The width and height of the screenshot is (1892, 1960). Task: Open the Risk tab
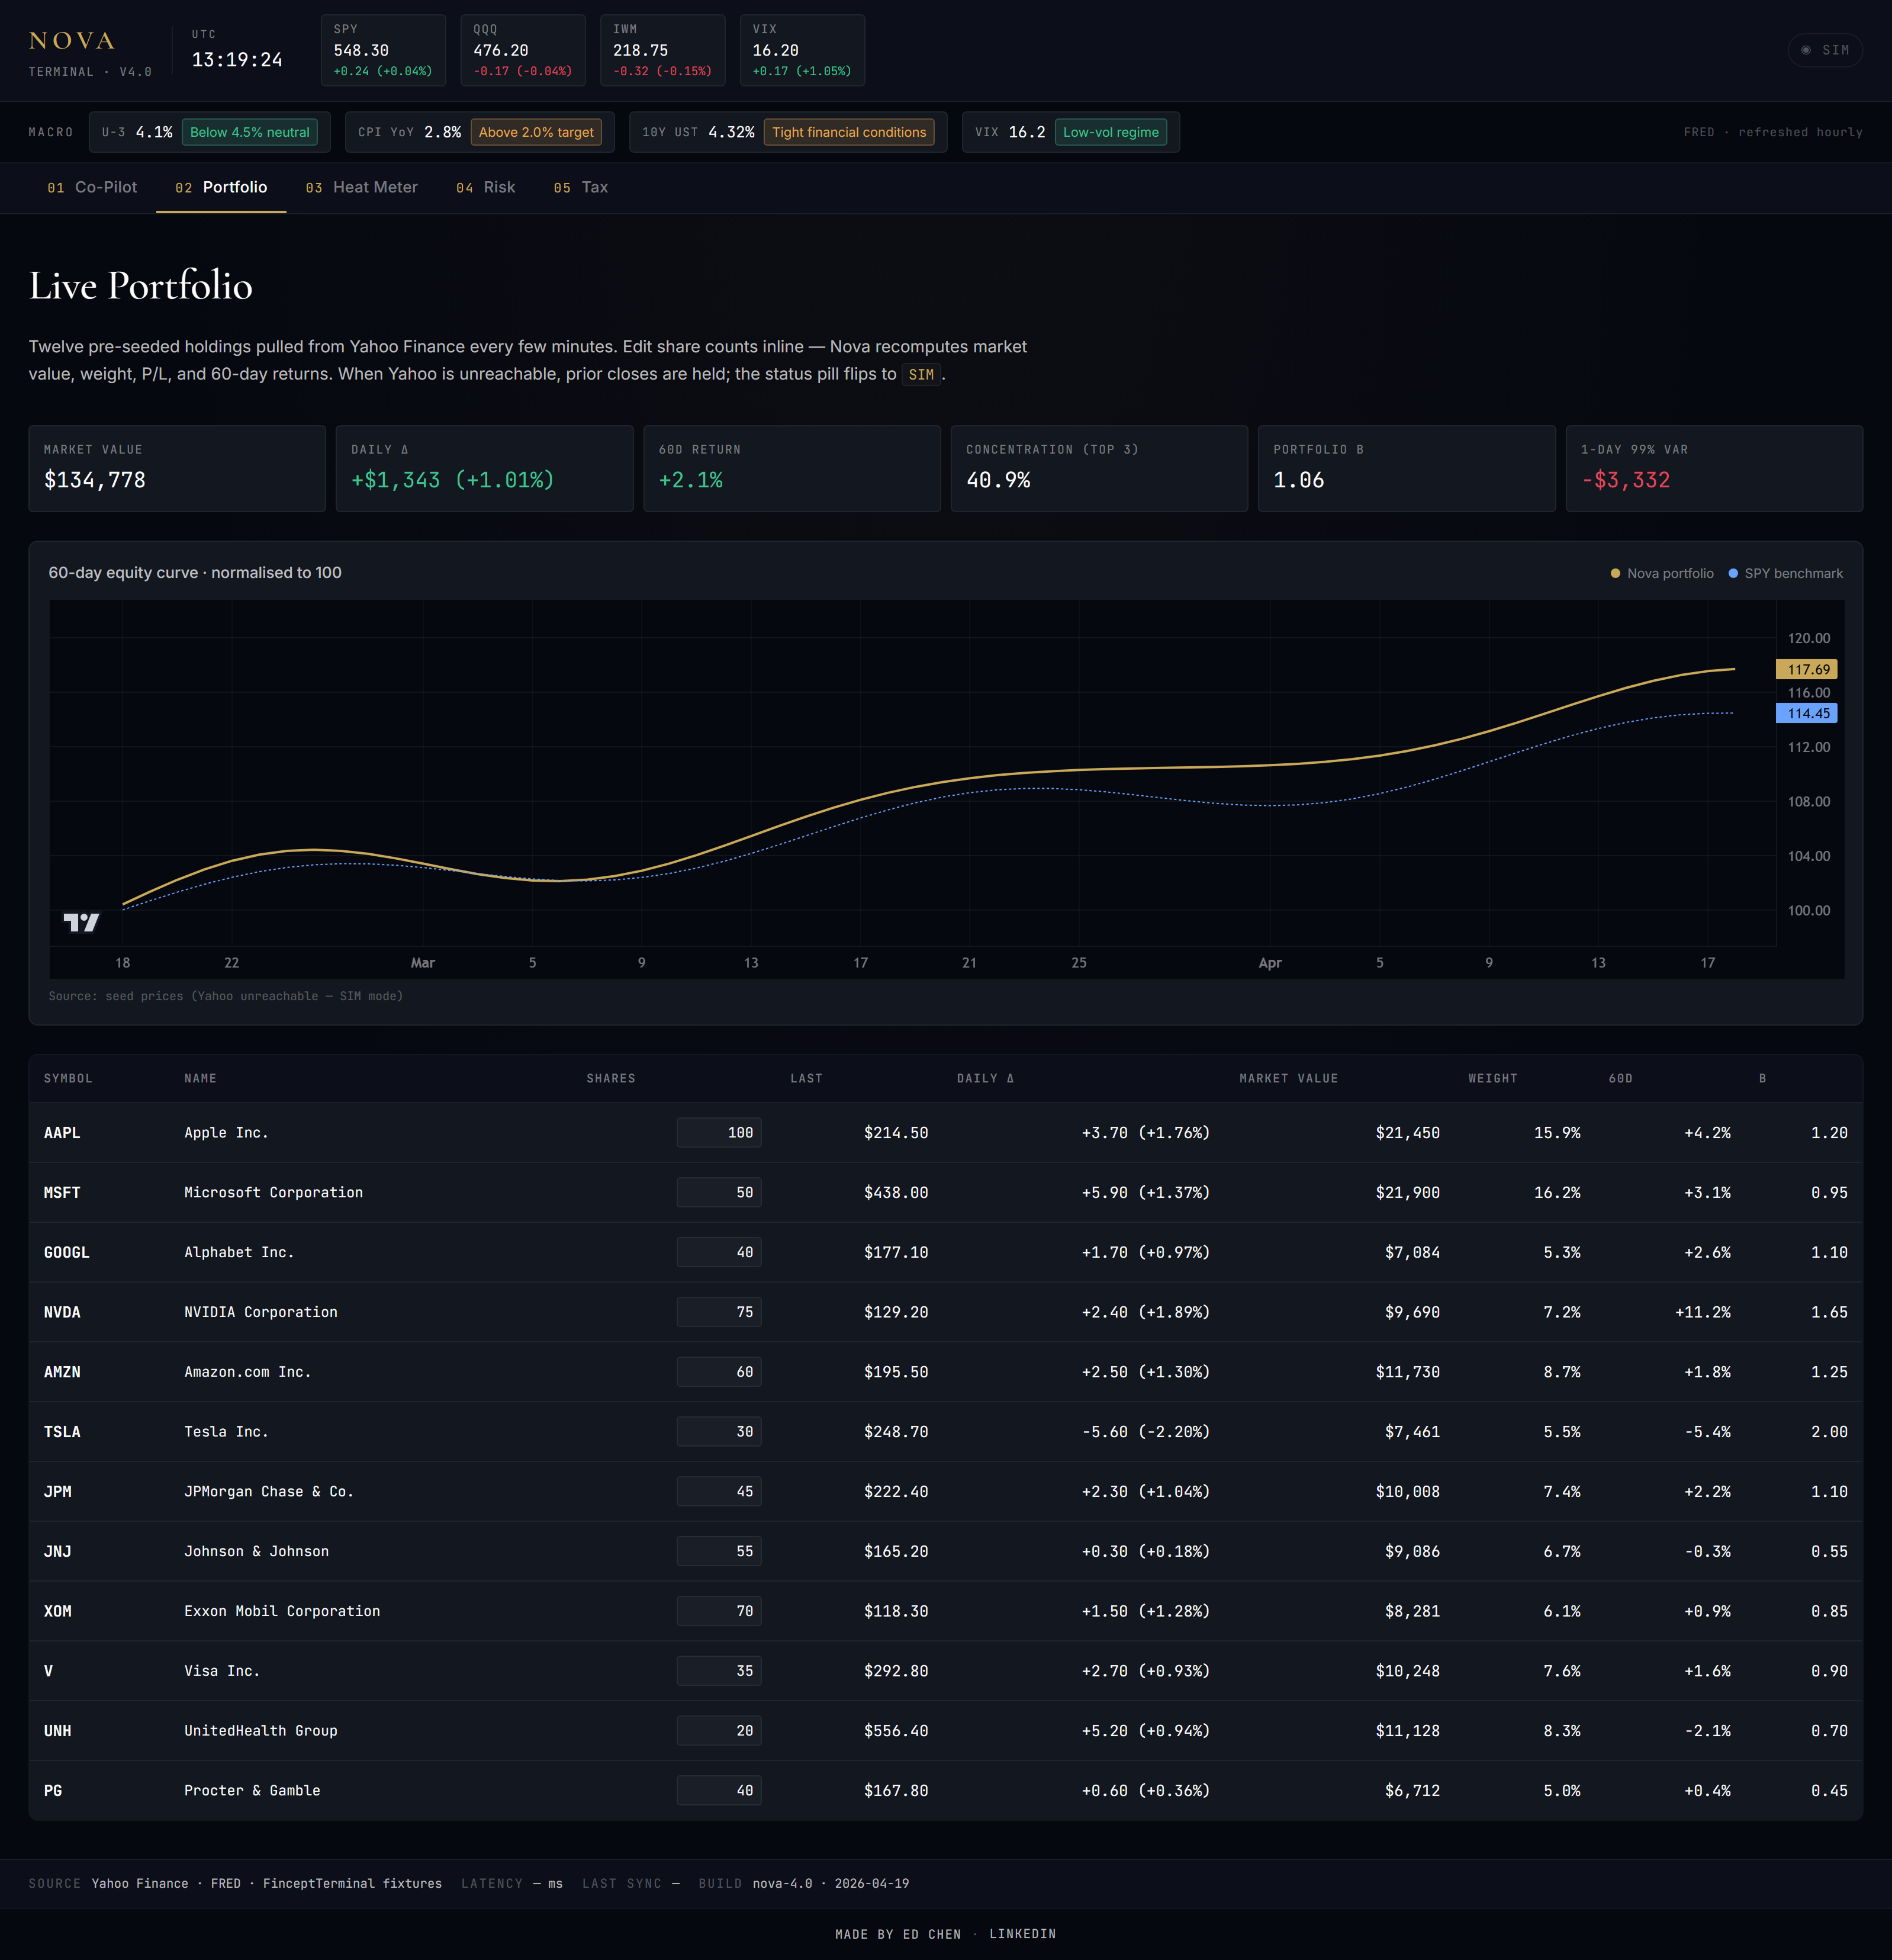click(485, 187)
